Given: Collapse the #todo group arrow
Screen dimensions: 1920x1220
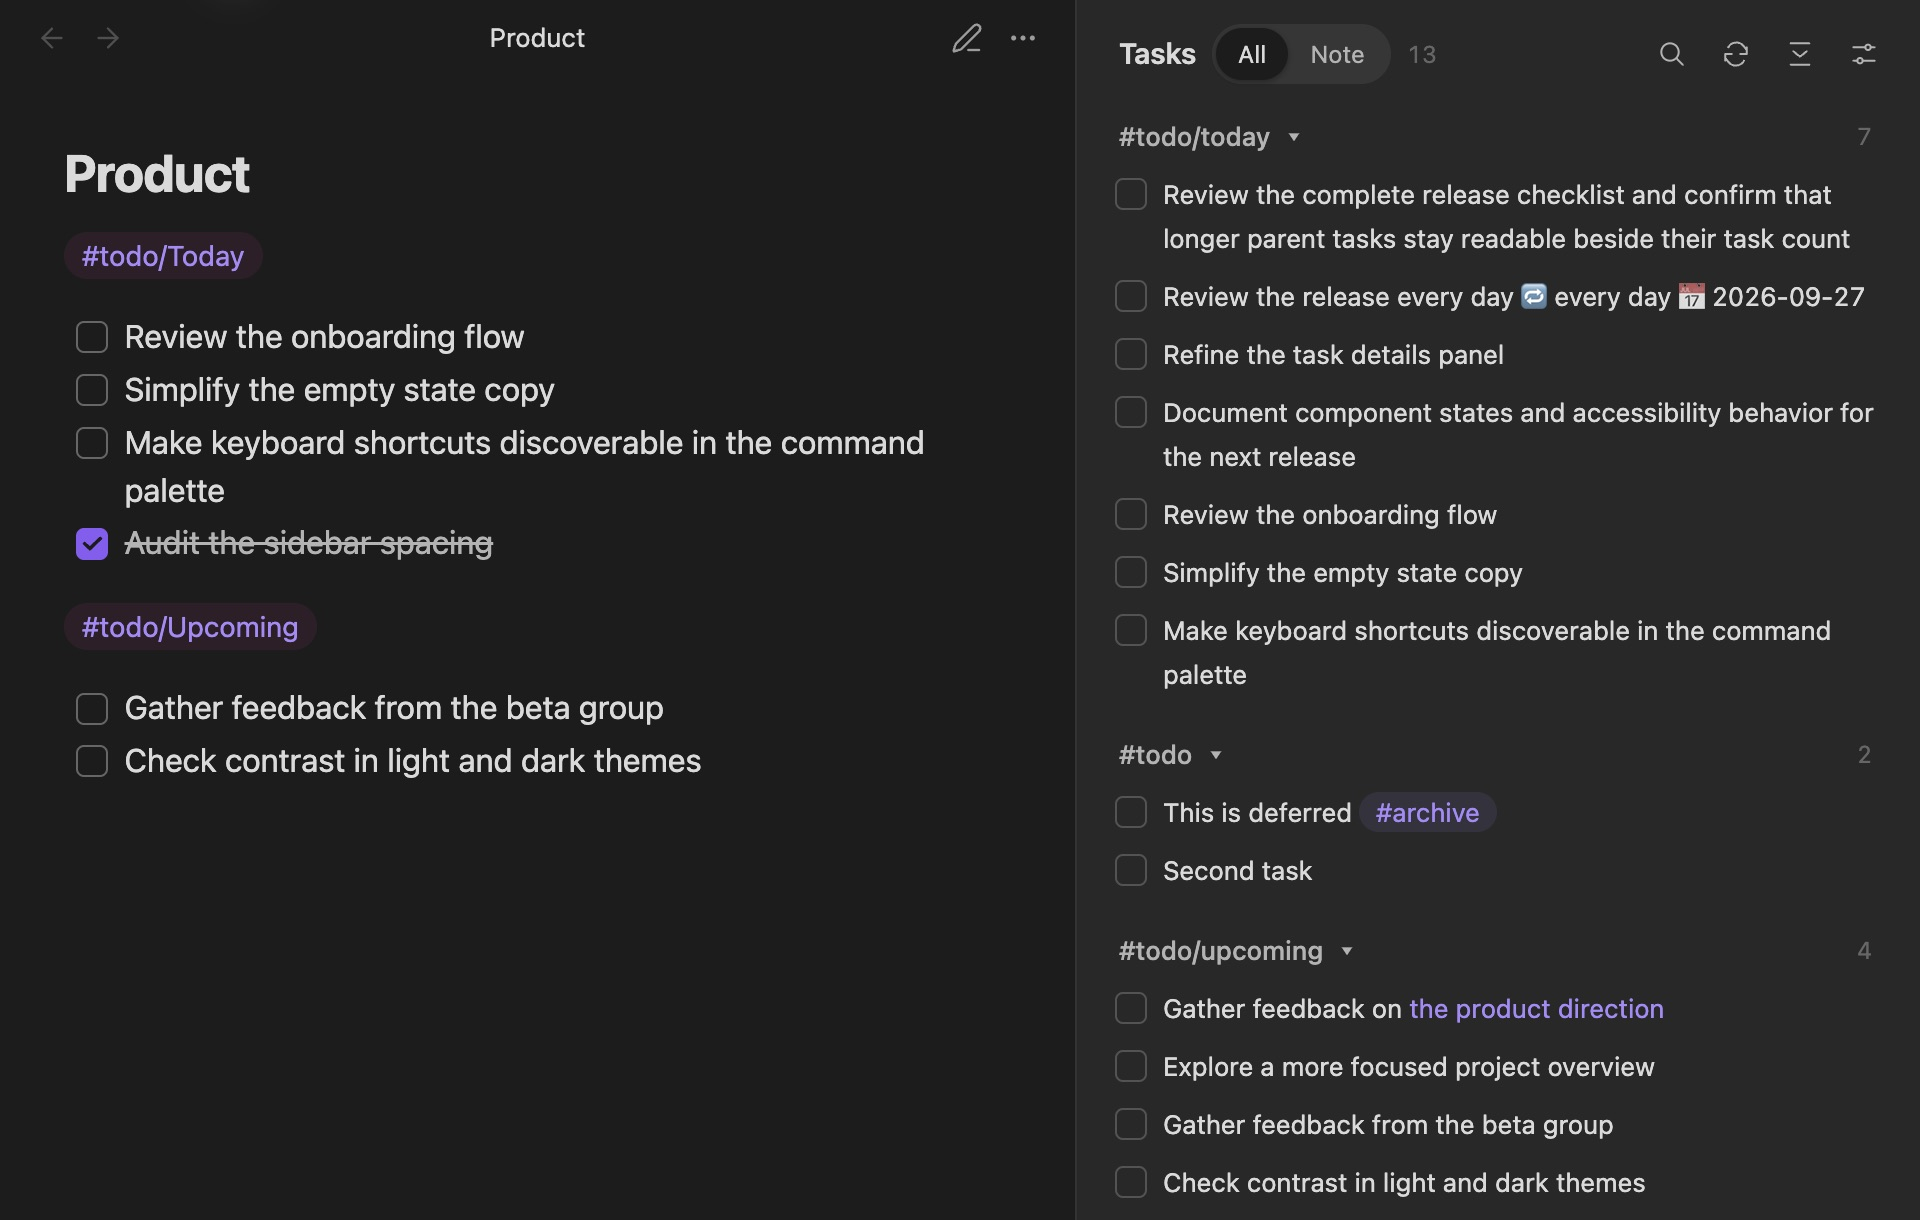Looking at the screenshot, I should click(1216, 755).
